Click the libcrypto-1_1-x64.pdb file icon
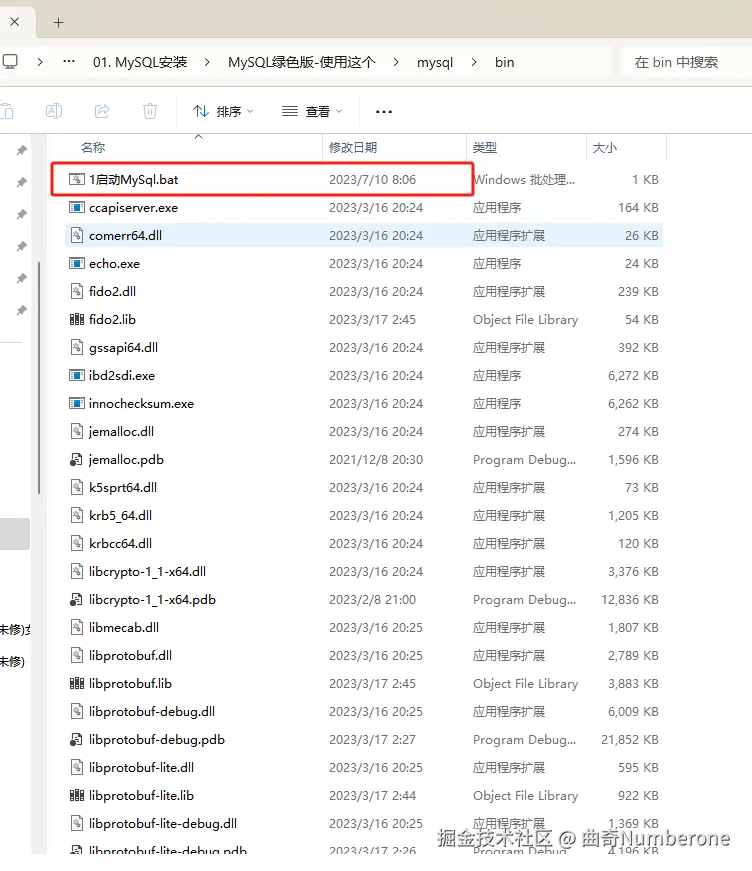 tap(76, 599)
